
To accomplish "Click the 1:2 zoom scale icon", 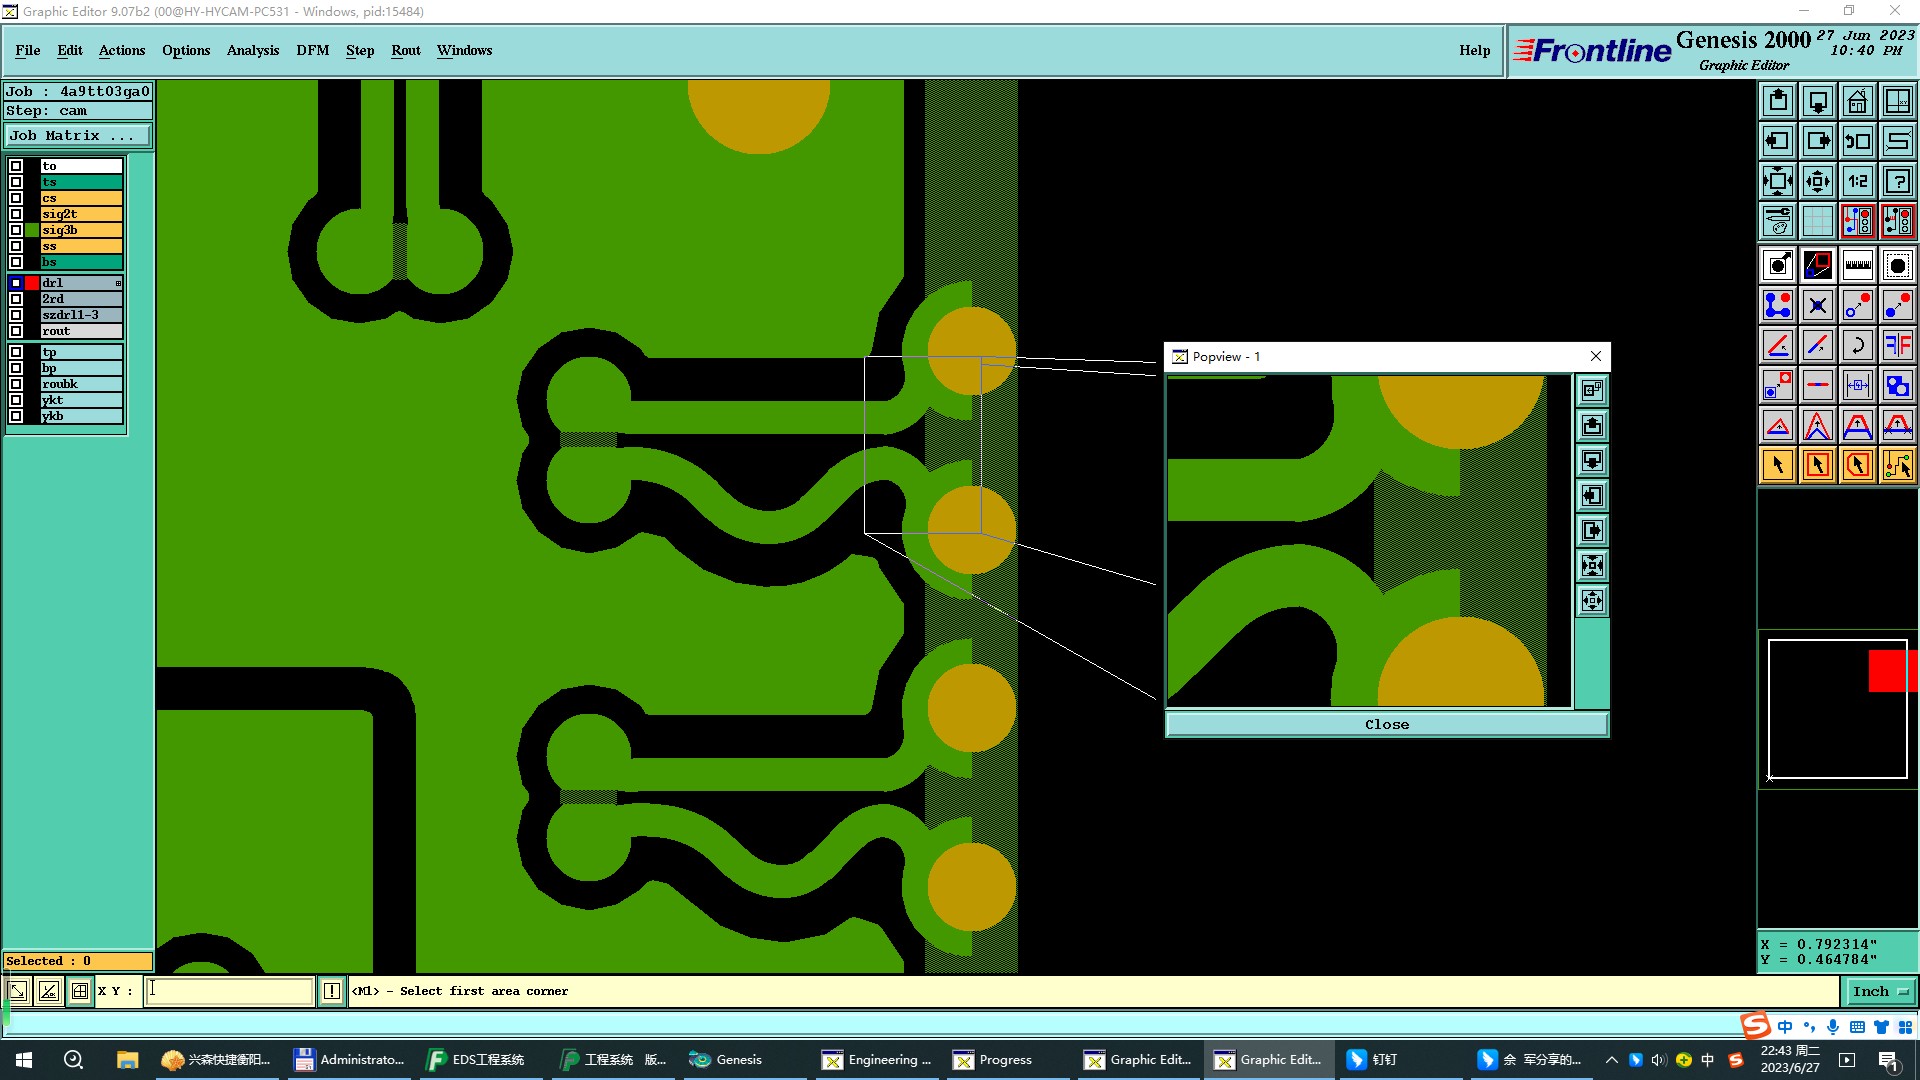I will (x=1857, y=181).
